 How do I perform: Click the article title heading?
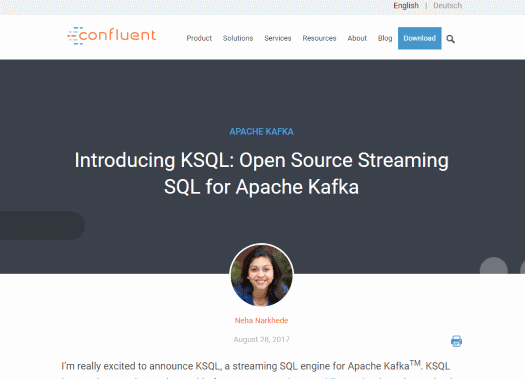261,173
